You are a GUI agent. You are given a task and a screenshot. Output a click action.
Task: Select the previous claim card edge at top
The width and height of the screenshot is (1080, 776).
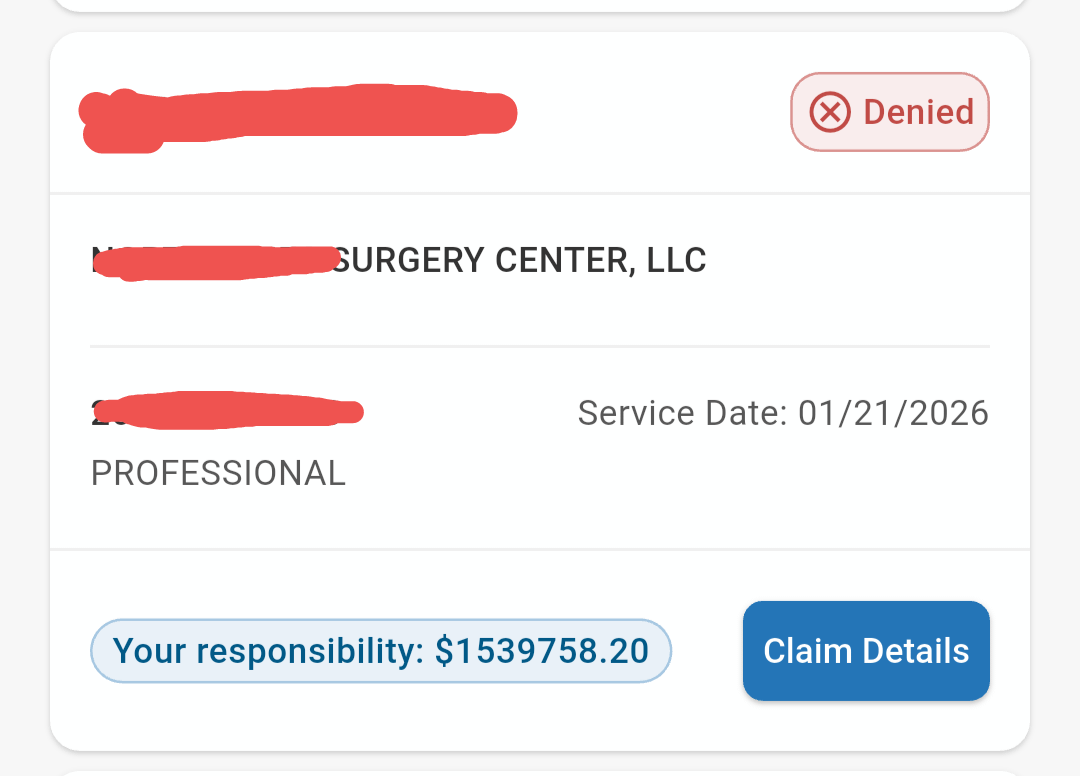coord(540,5)
